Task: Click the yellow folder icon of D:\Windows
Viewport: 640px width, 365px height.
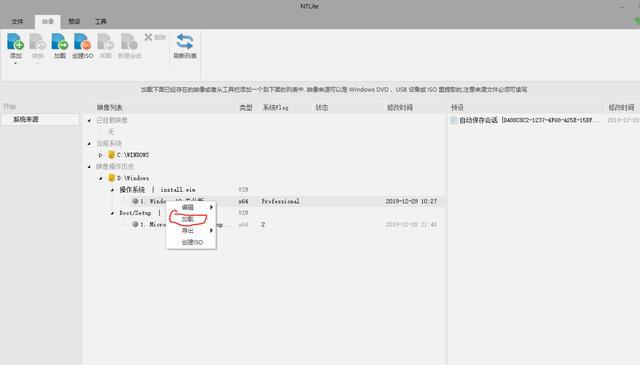Action: pos(111,178)
